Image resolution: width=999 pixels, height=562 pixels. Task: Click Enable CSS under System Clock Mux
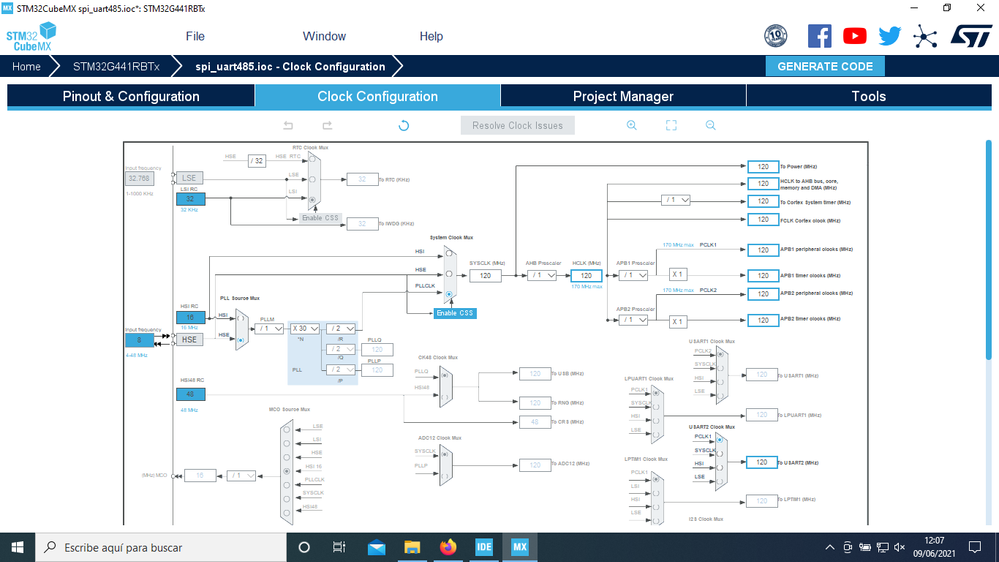pyautogui.click(x=455, y=313)
